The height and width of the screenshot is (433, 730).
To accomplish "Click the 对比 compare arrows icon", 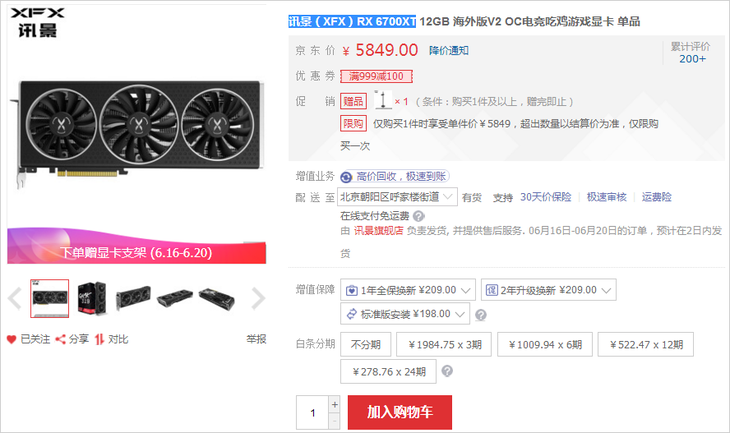I will tap(100, 339).
